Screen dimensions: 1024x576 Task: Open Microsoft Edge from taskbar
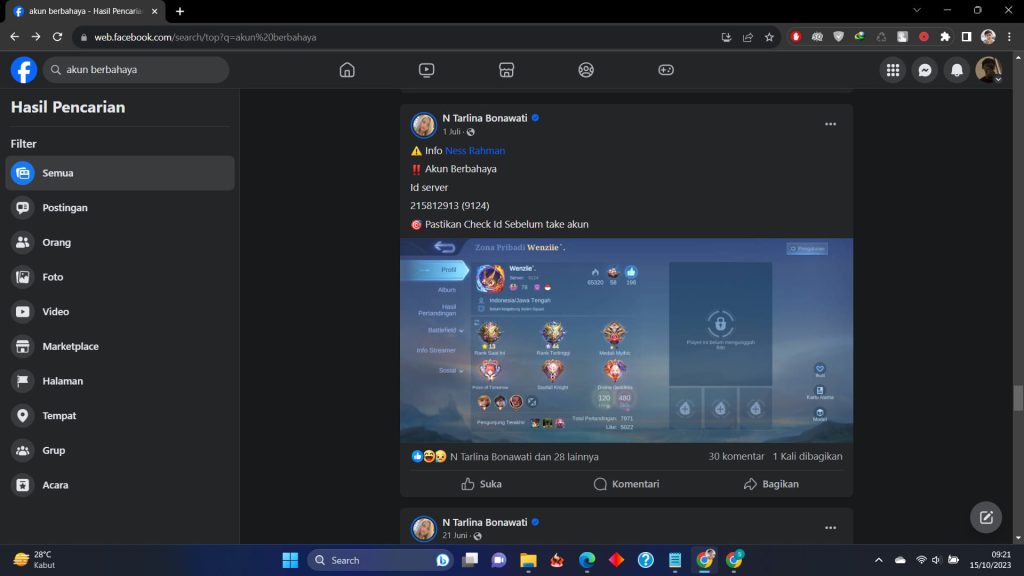[587, 560]
